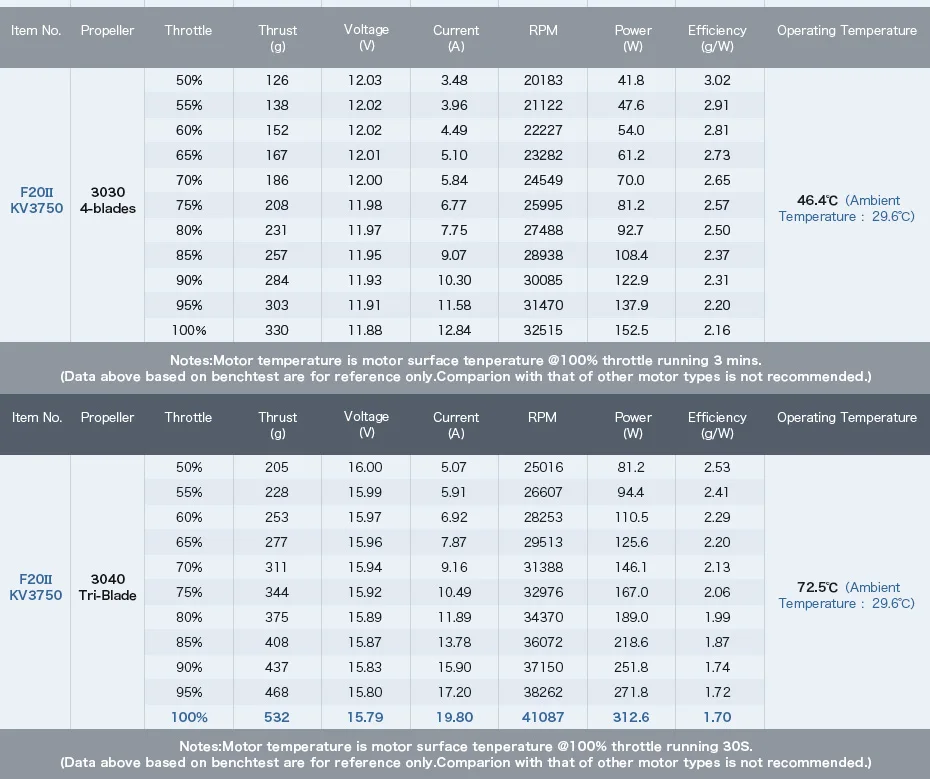Select the 32515 RPM cell in top table
Screen dimensions: 930x779
tap(543, 330)
